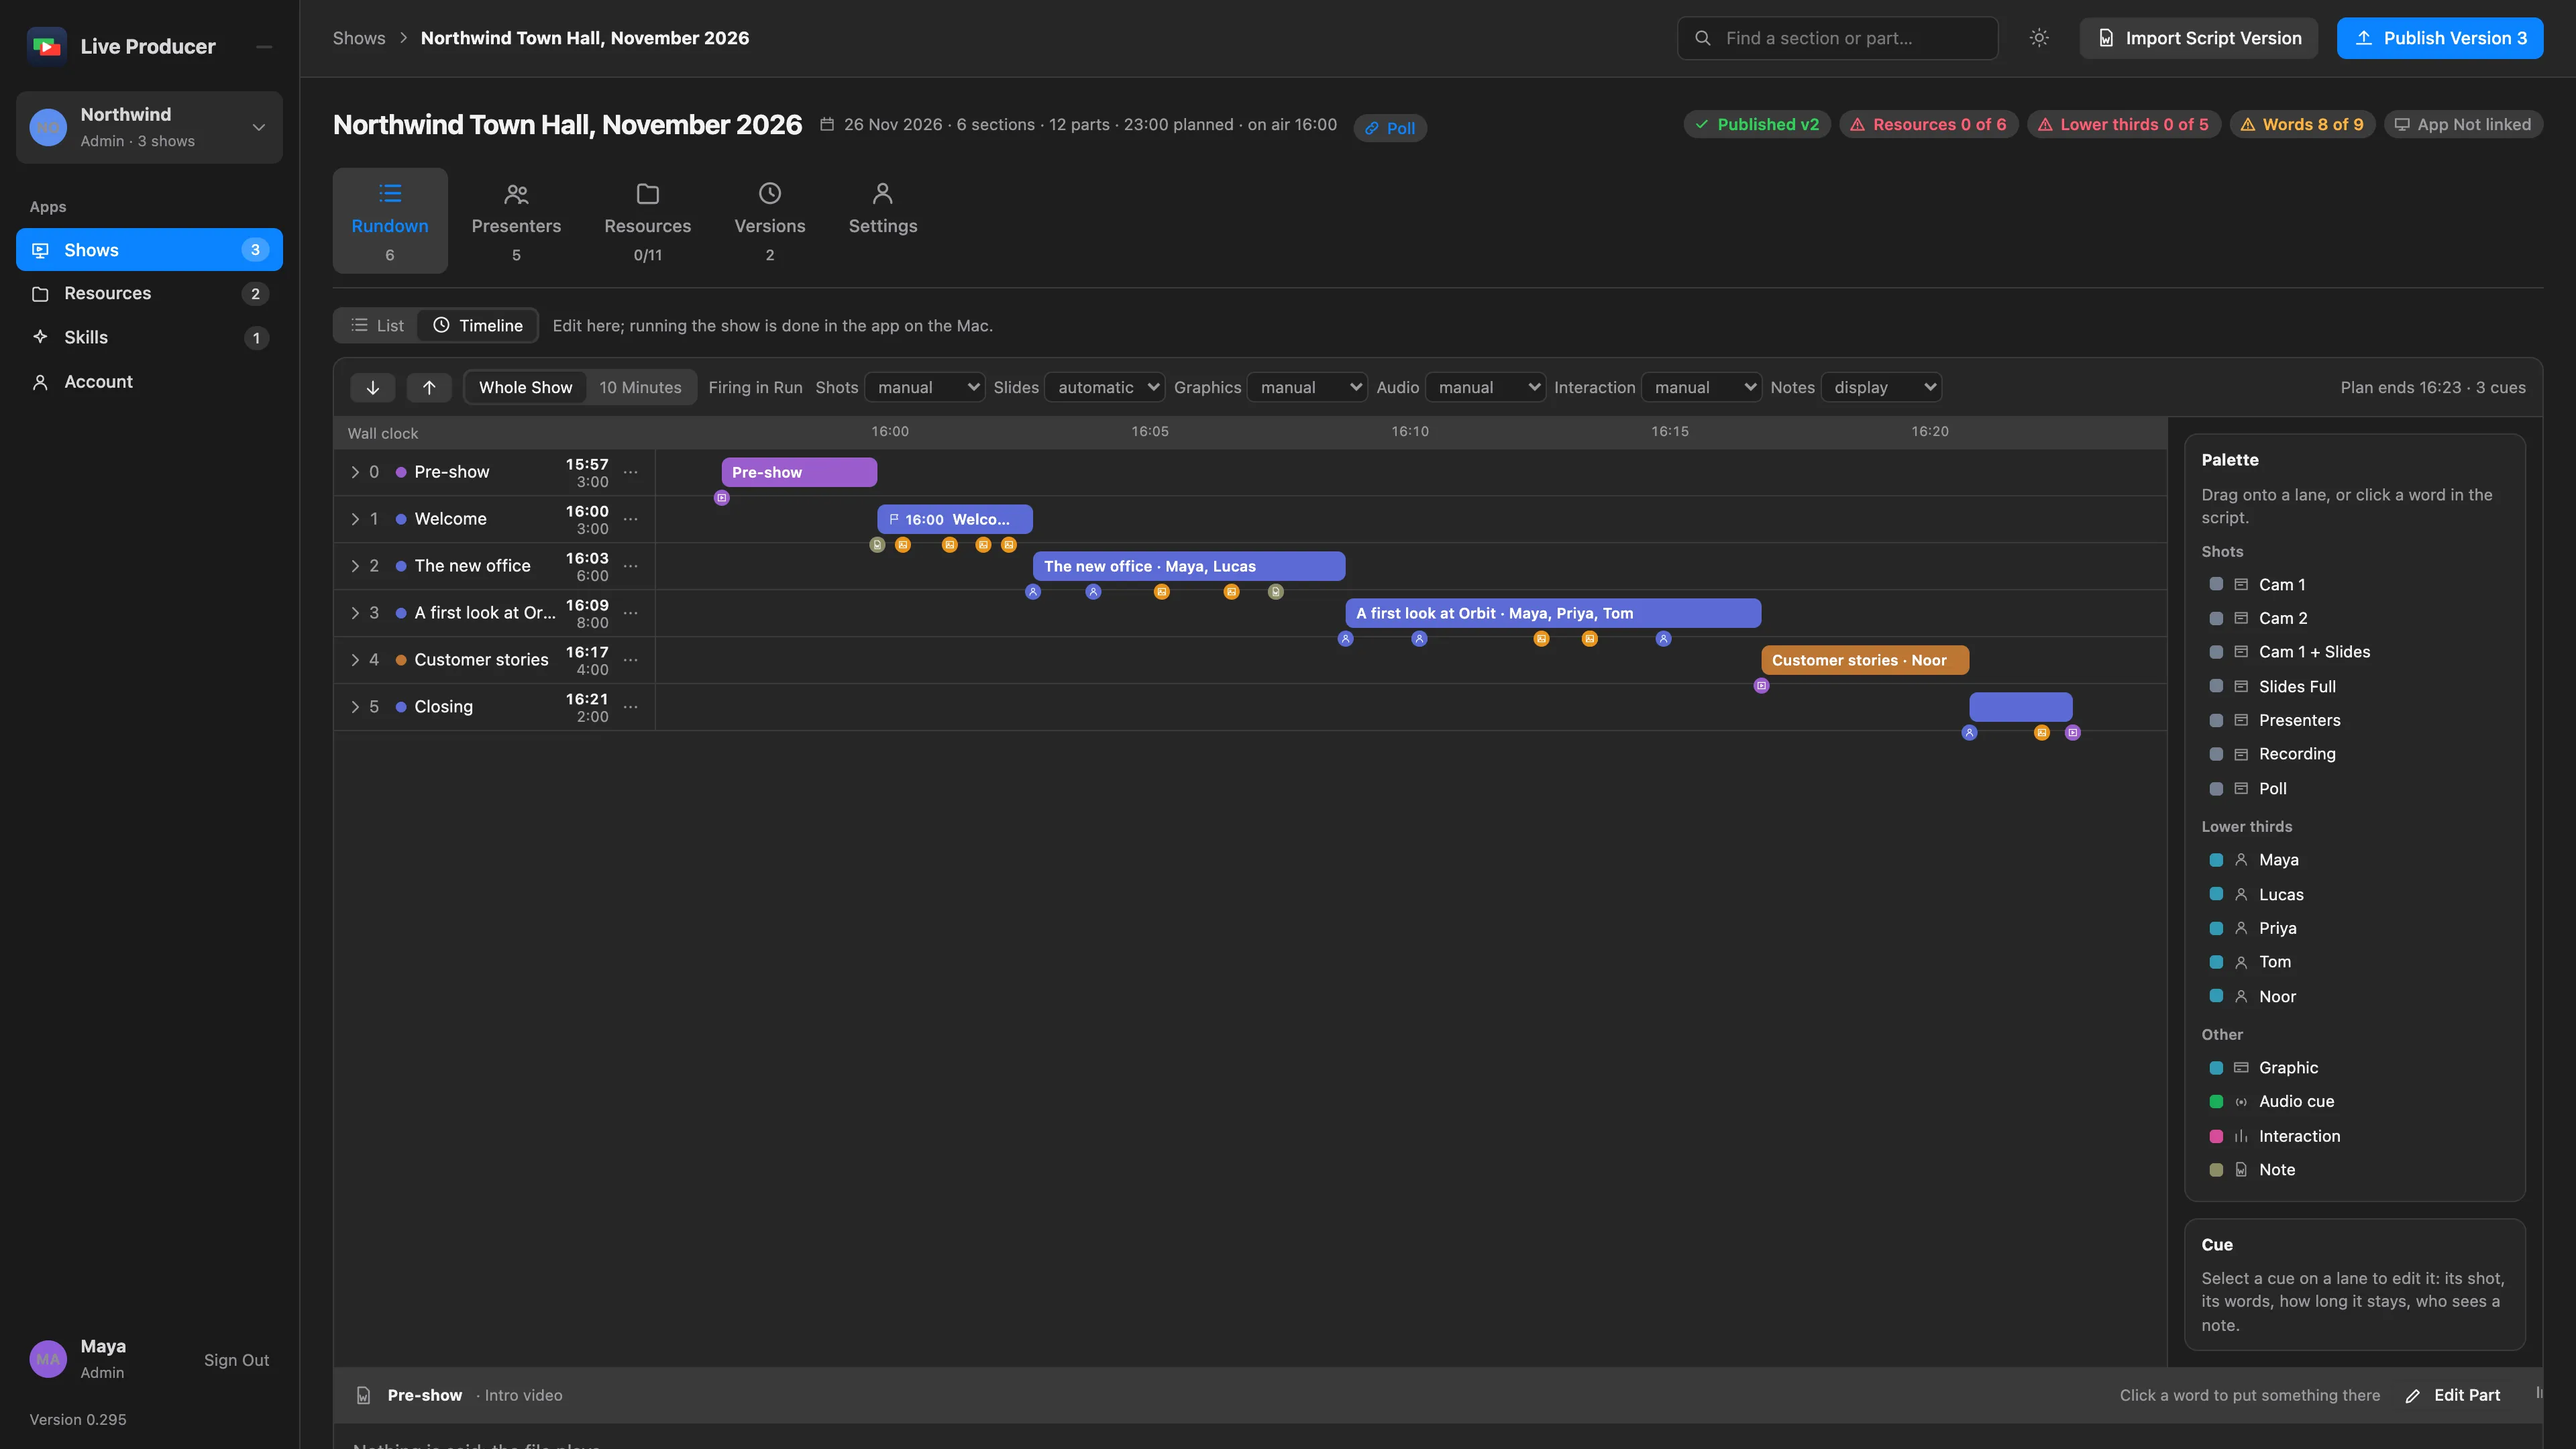The width and height of the screenshot is (2576, 1449).
Task: Select the 10 Minutes zoom option
Action: pyautogui.click(x=640, y=387)
